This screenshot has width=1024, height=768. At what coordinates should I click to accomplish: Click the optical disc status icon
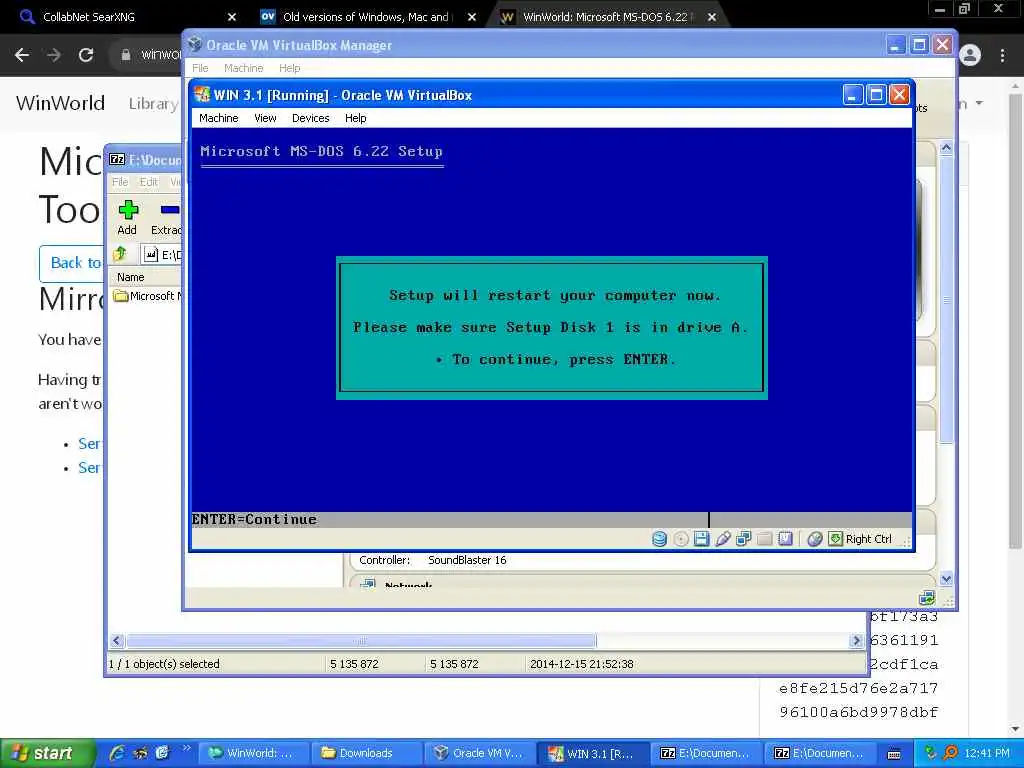680,539
